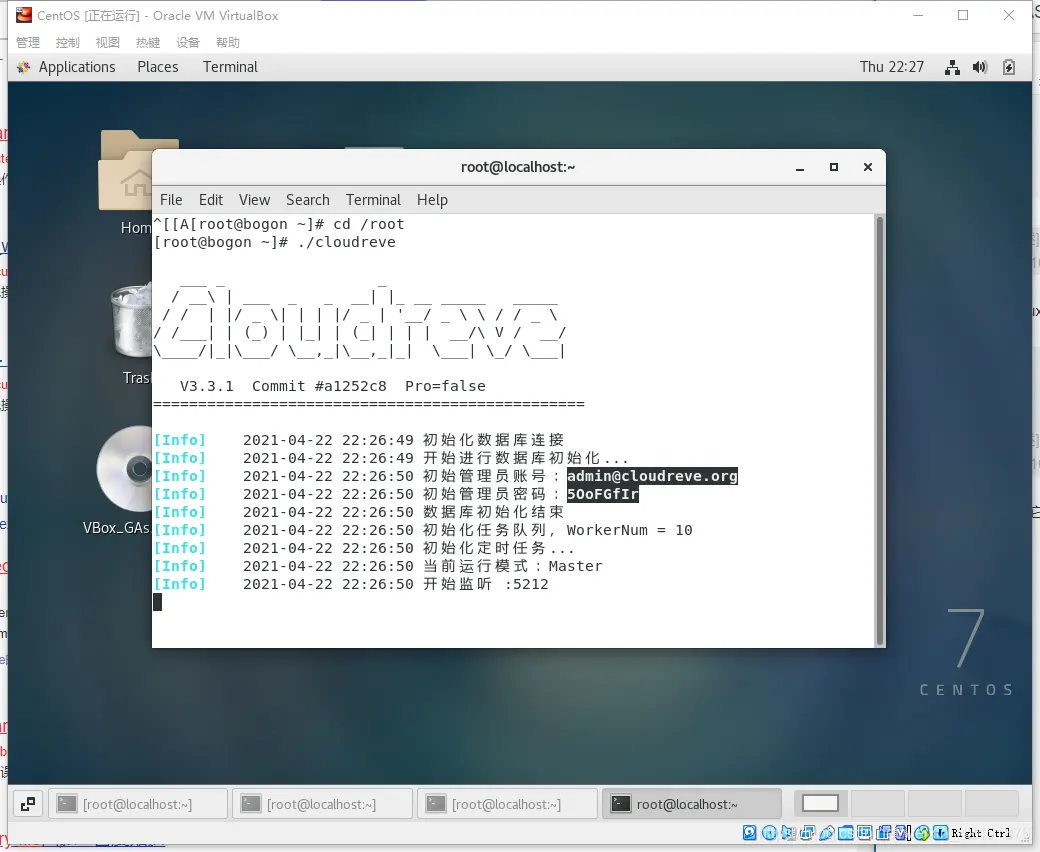The image size is (1040, 852).
Task: Switch to the fourth workspace
Action: (992, 804)
